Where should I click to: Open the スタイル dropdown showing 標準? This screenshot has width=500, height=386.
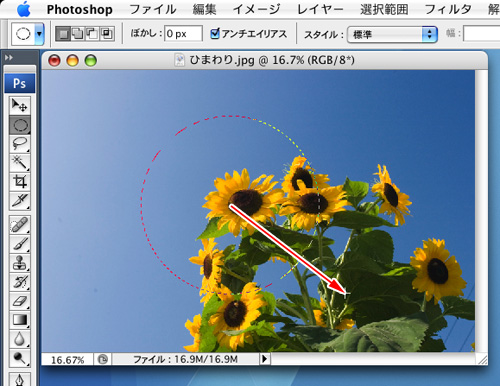392,34
